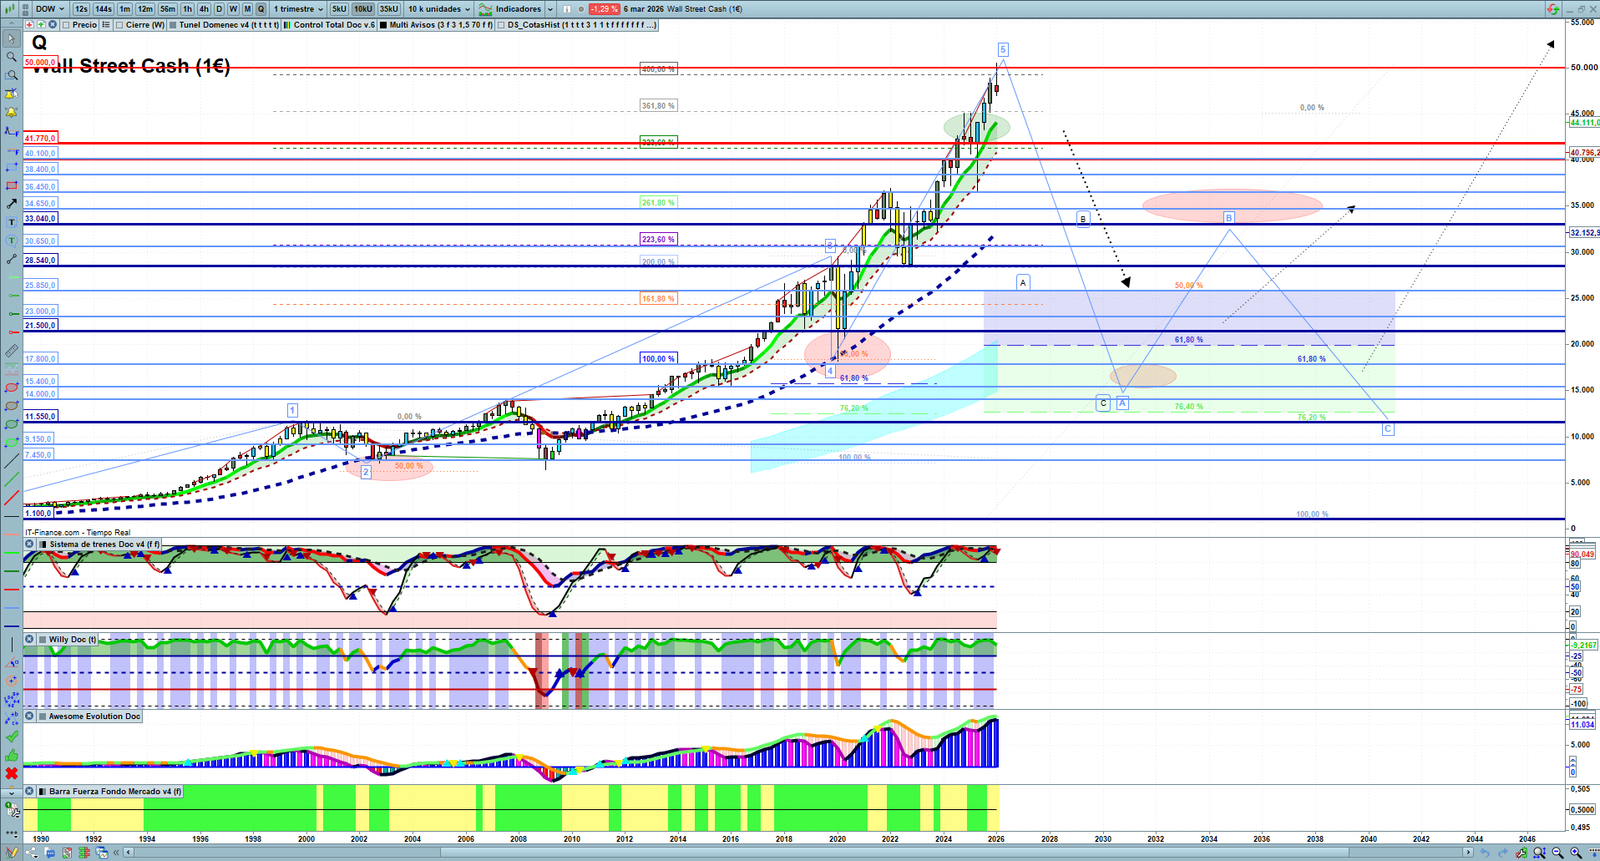Switch to the W weekly timeframe
This screenshot has width=1600, height=861.
point(233,9)
